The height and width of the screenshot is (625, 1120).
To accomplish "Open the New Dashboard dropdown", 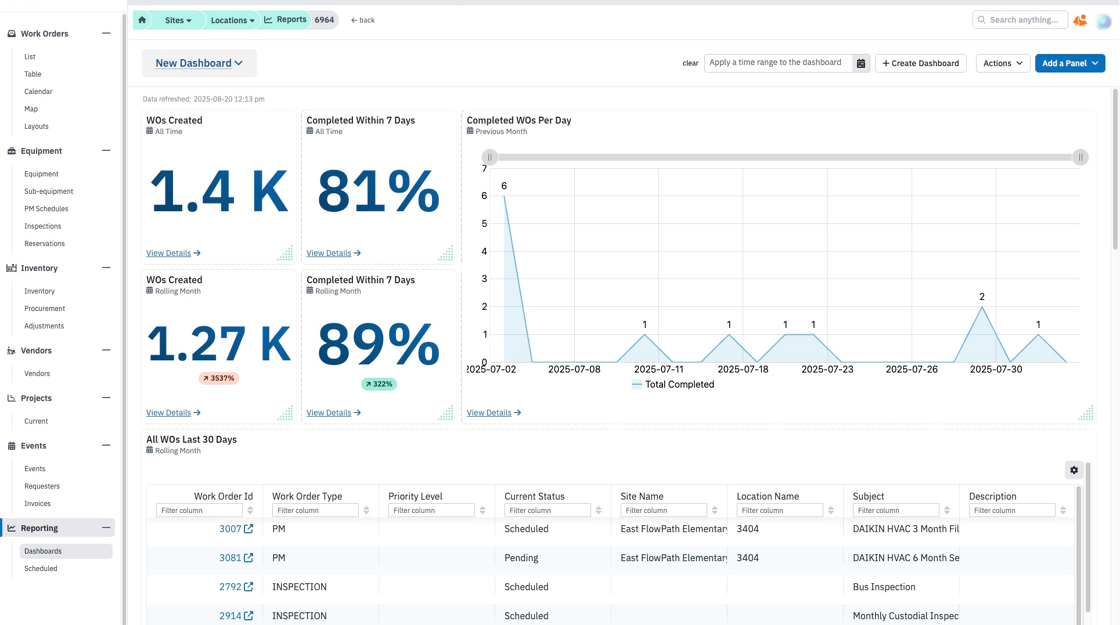I will click(199, 63).
